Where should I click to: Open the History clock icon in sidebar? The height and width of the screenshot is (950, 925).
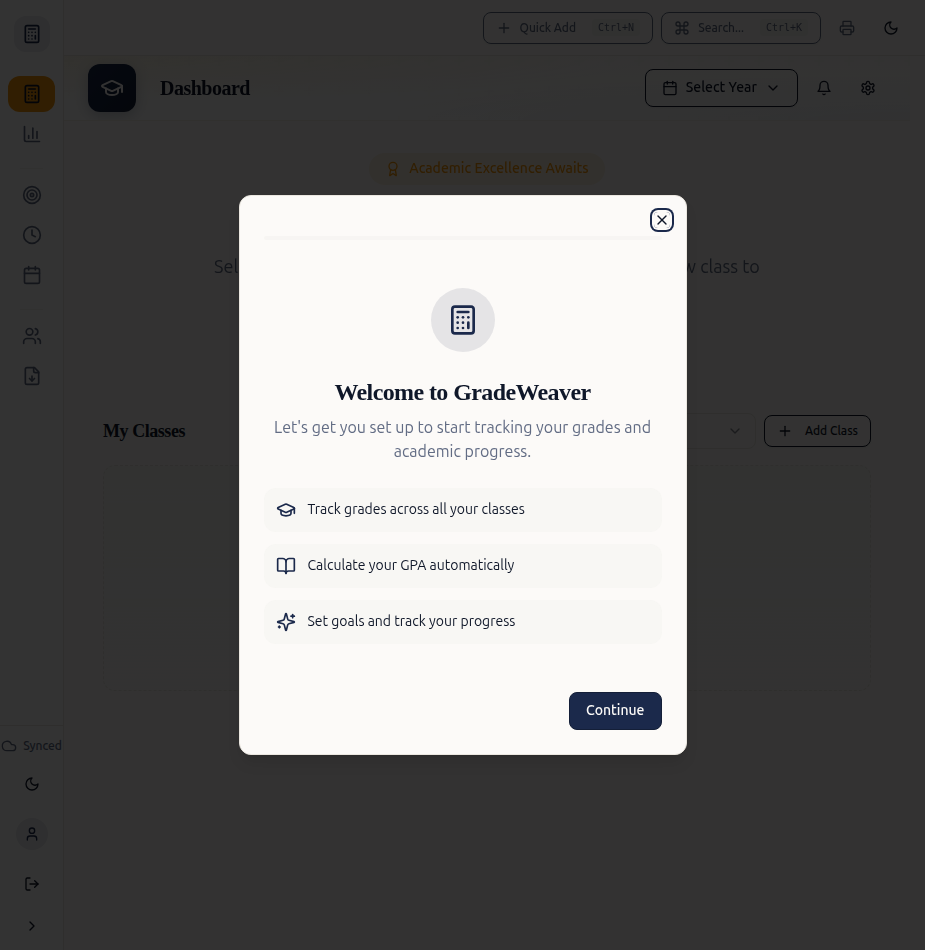point(32,235)
